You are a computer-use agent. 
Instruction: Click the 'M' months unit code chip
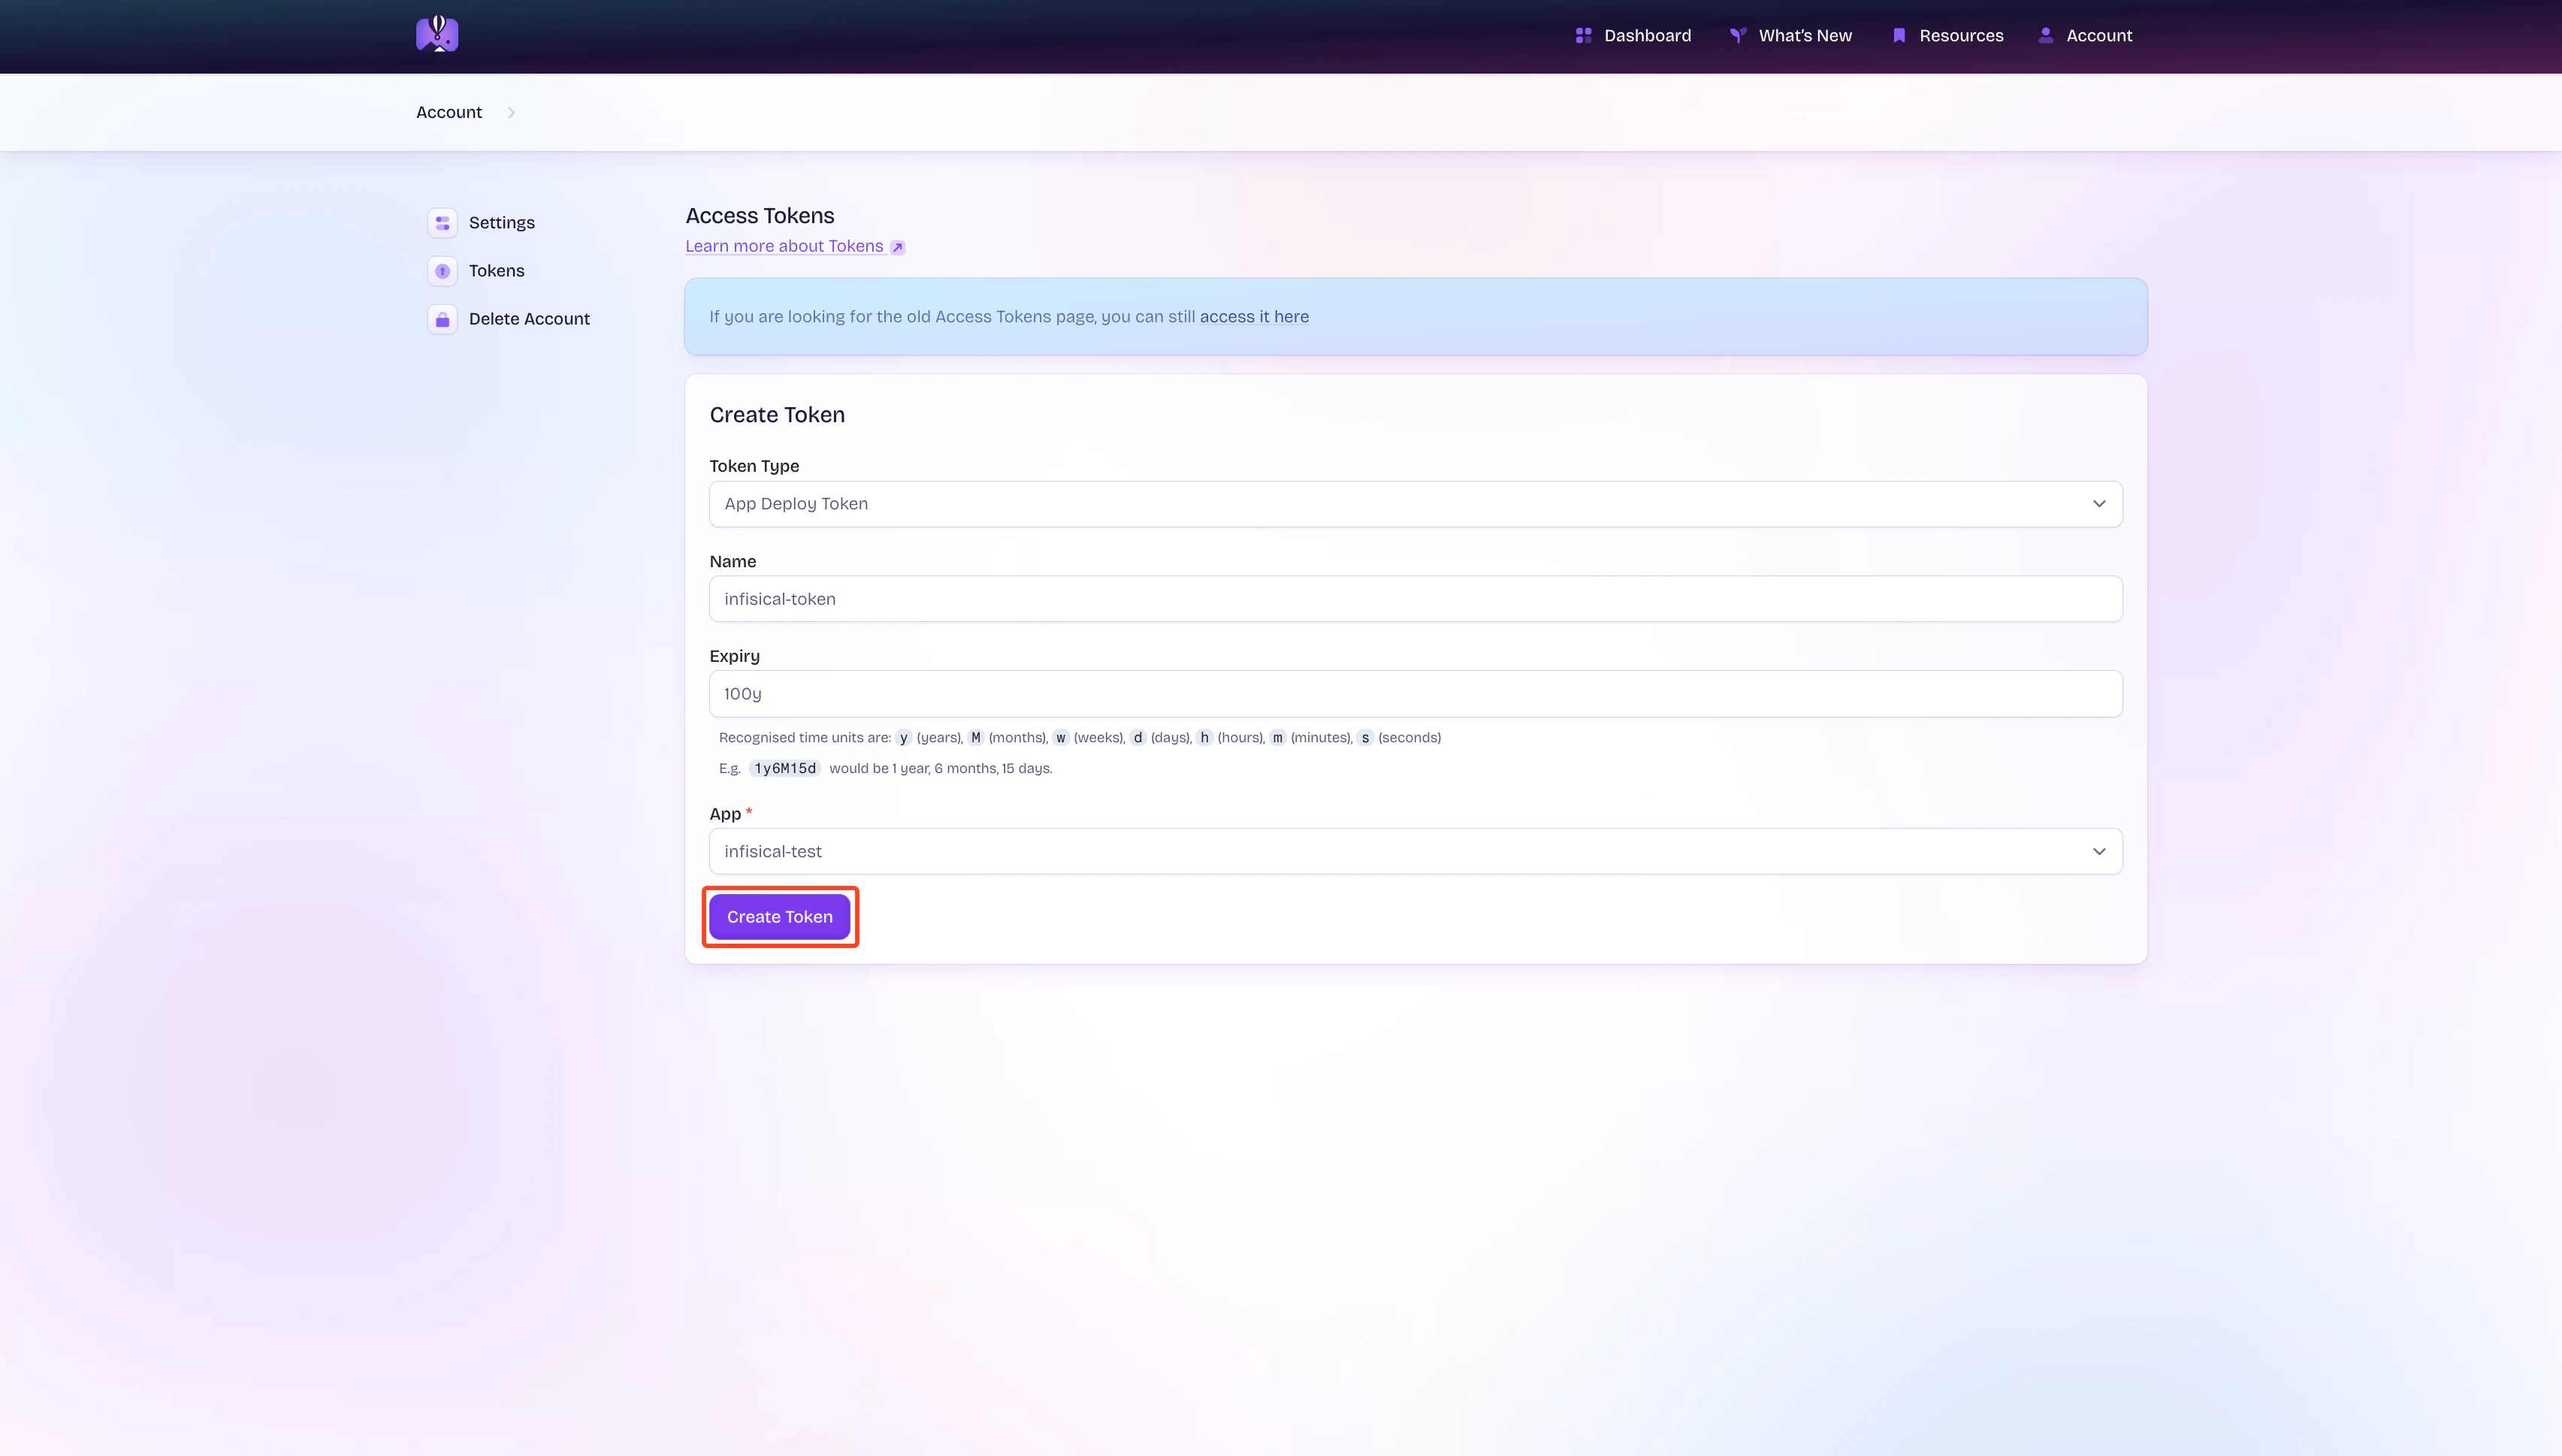[976, 738]
